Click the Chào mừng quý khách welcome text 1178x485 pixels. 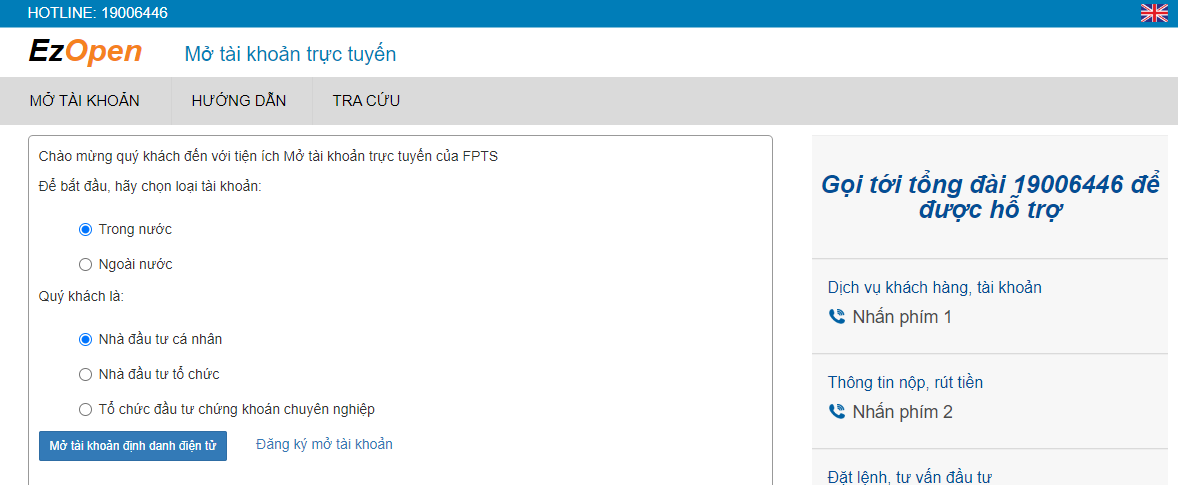268,156
